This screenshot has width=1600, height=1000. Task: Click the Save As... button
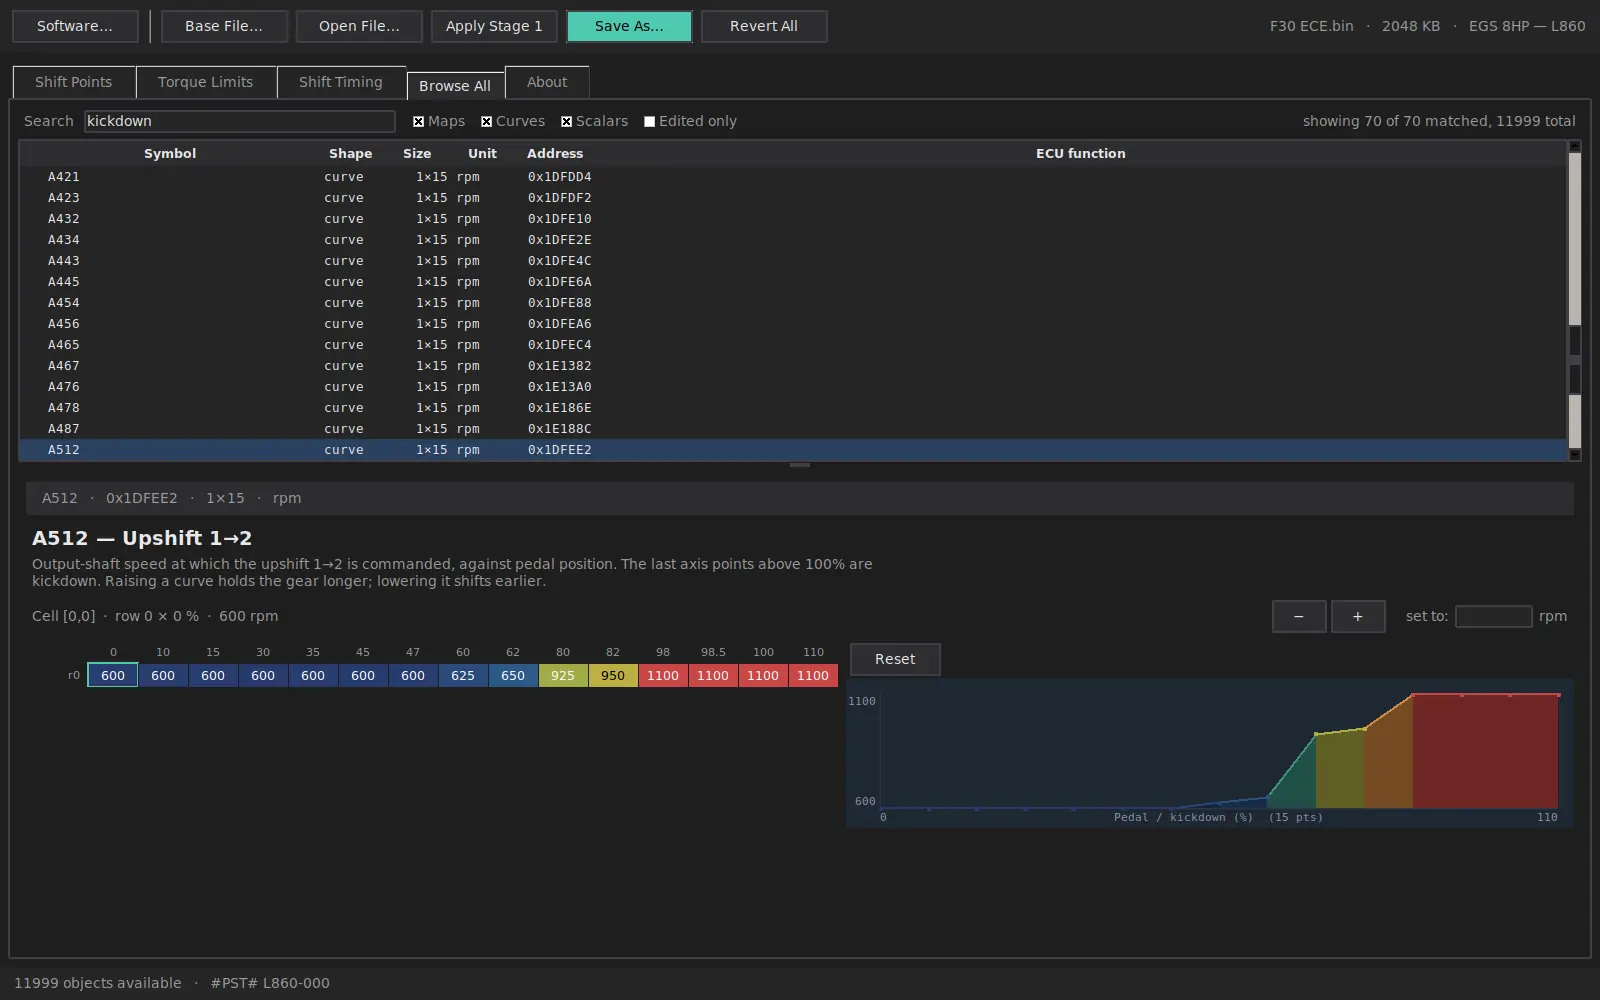click(x=629, y=26)
